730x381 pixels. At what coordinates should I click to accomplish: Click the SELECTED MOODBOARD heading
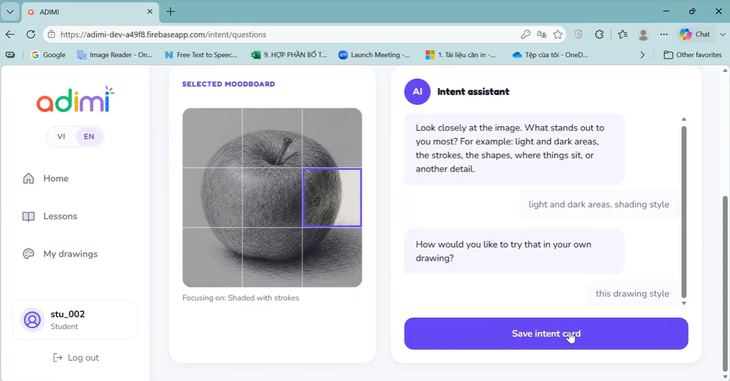click(229, 84)
